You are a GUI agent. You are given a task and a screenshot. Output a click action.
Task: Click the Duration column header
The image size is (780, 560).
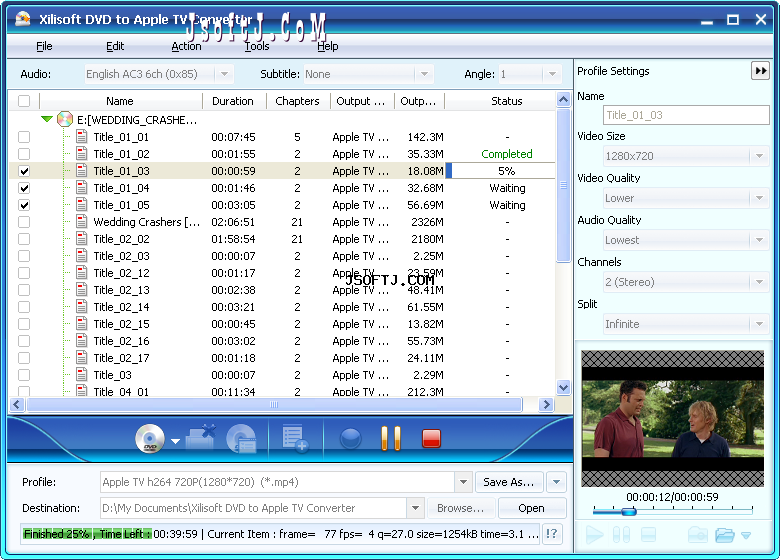pyautogui.click(x=233, y=101)
